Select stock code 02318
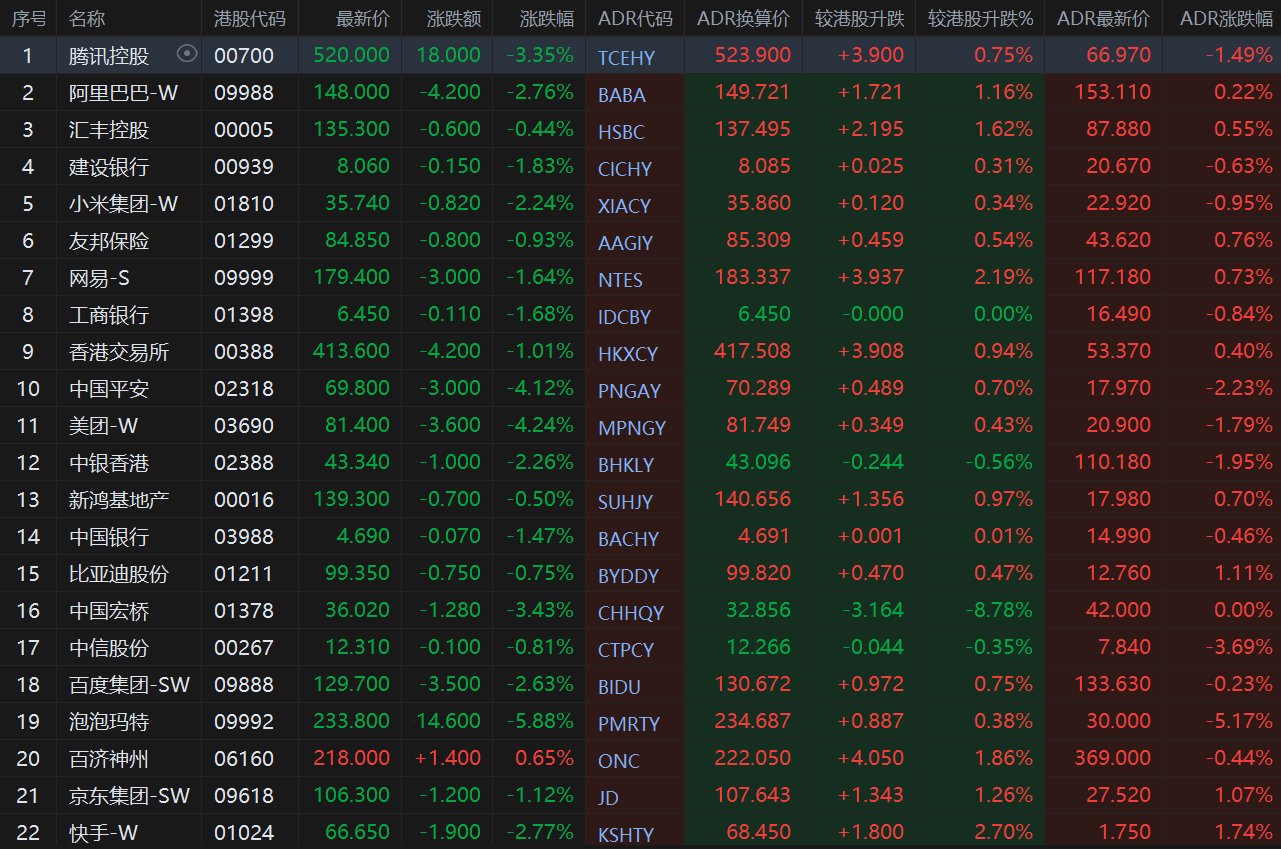1281x849 pixels. pyautogui.click(x=244, y=389)
